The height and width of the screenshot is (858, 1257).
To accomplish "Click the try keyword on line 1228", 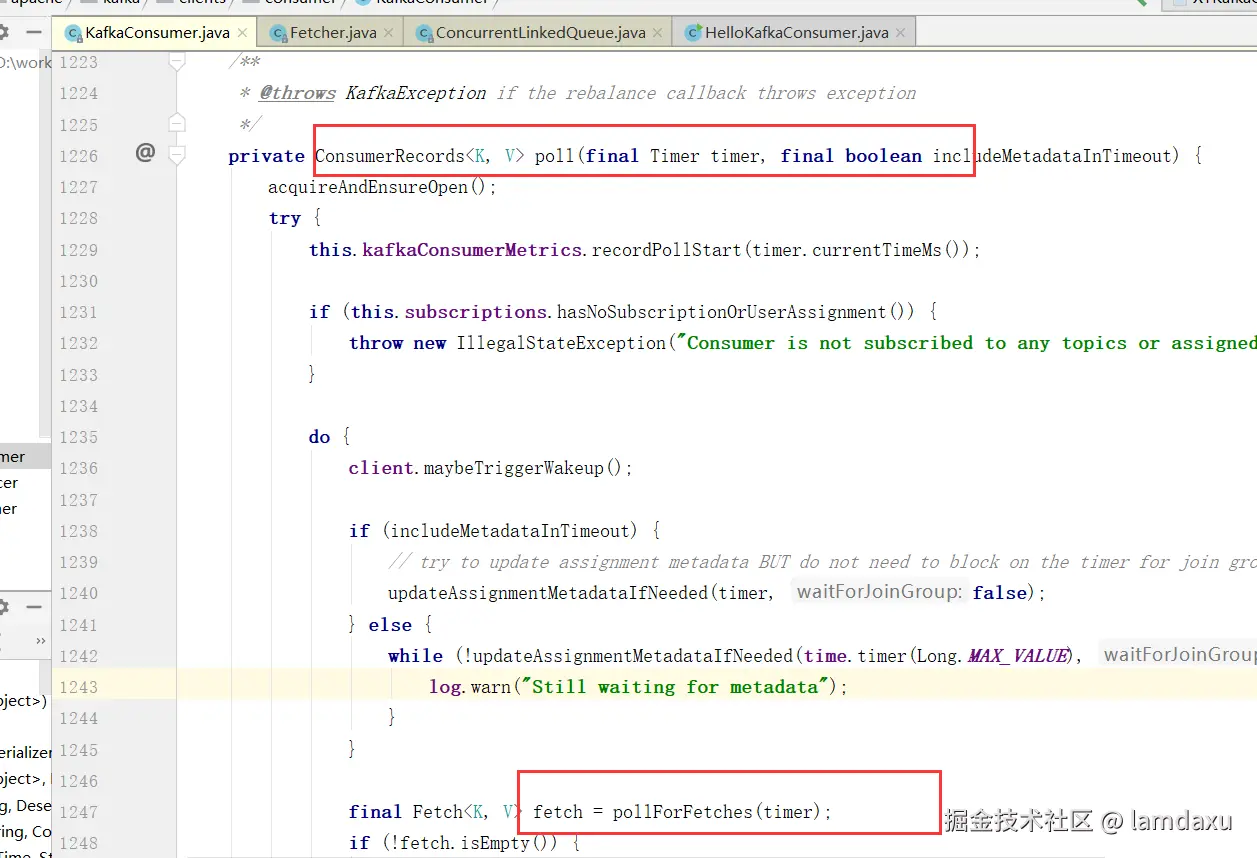I will [284, 218].
